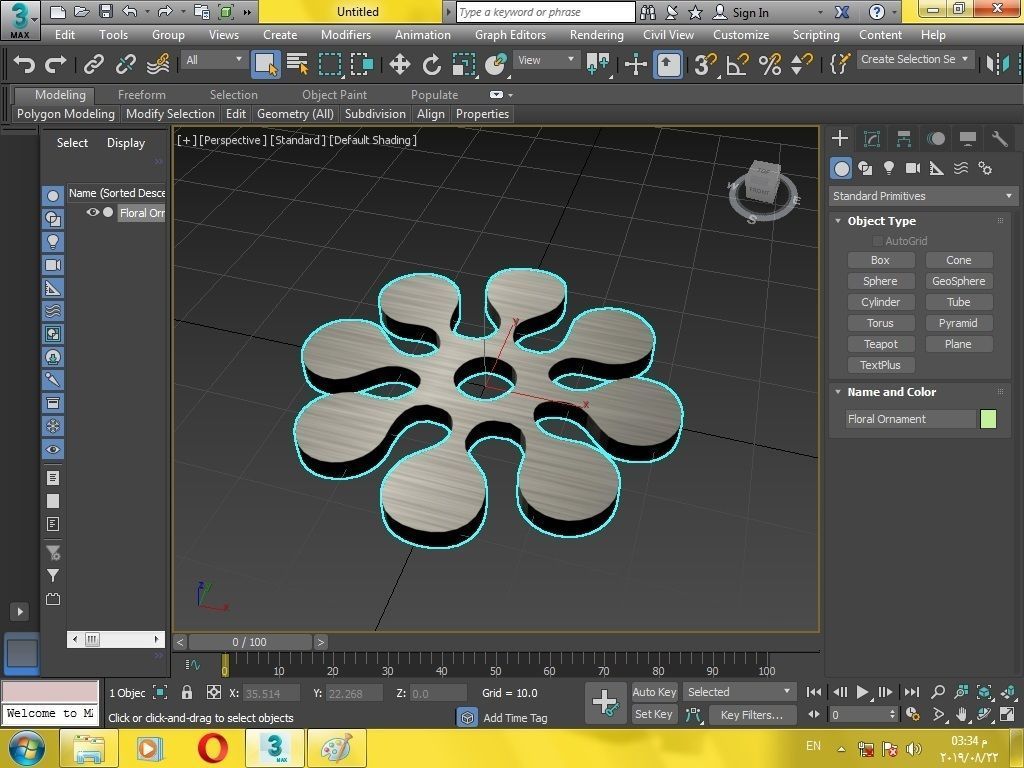This screenshot has width=1024, height=768.
Task: Open the Modify command panel tab
Action: point(872,138)
